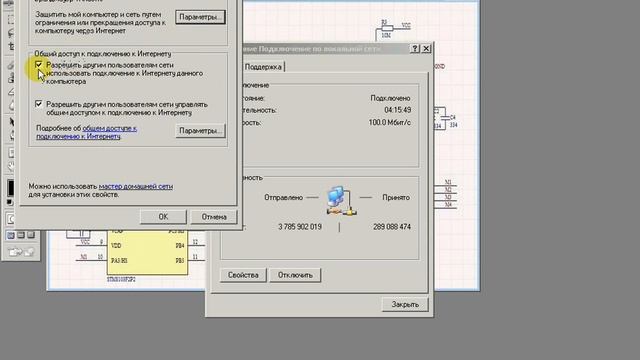Image resolution: width=640 pixels, height=360 pixels.
Task: Switch to the Поддержка tab
Action: [x=263, y=67]
